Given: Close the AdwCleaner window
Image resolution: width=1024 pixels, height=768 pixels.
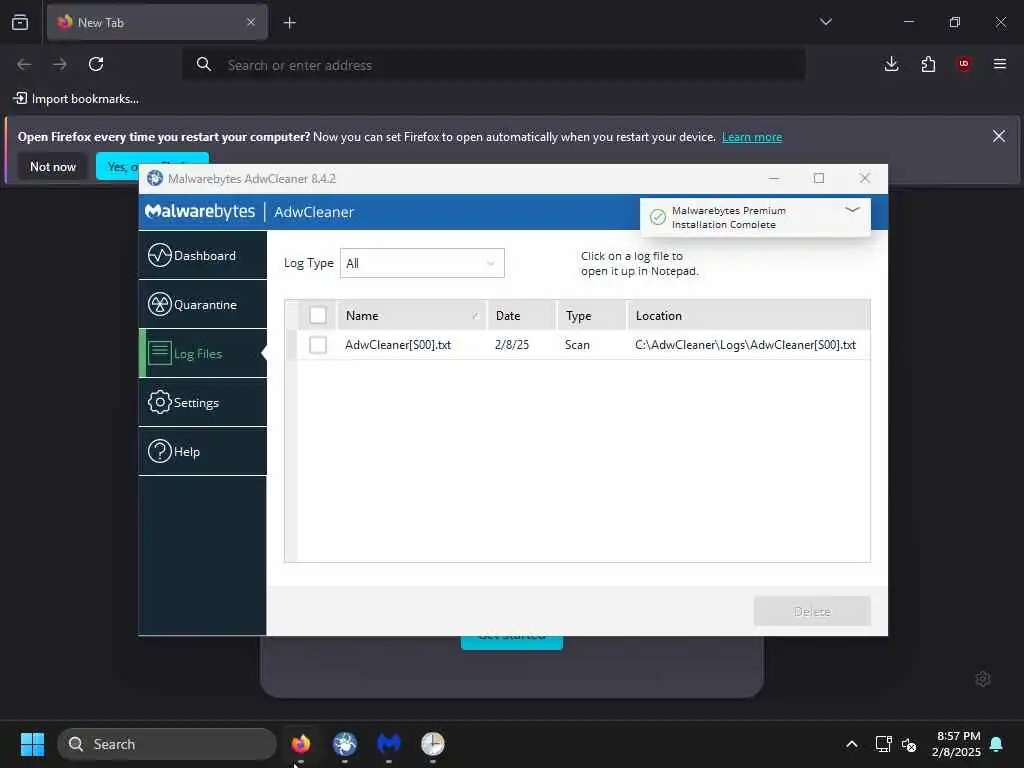Looking at the screenshot, I should coord(865,178).
